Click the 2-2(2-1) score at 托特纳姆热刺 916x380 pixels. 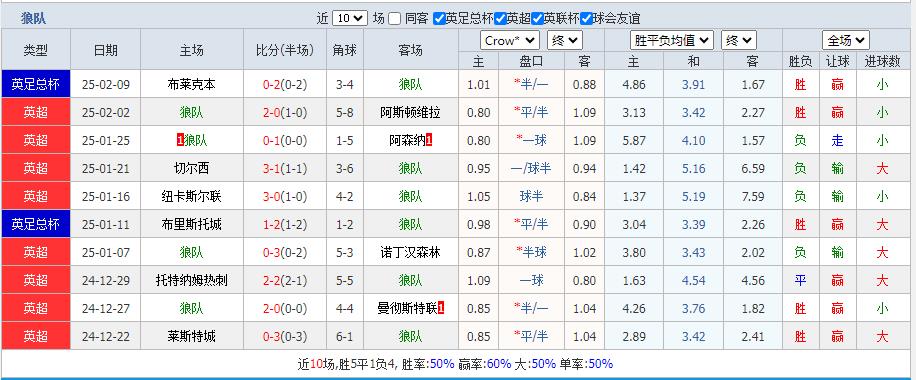click(x=285, y=281)
